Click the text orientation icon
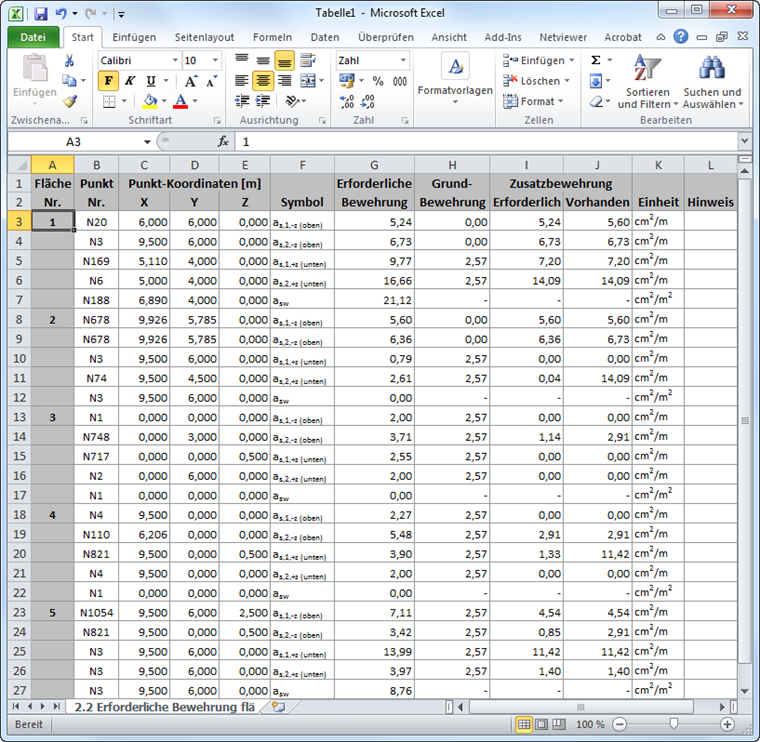The image size is (760, 742). coord(292,101)
